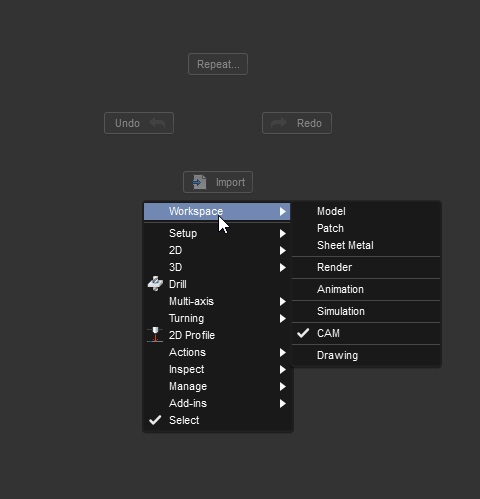Viewport: 480px width, 499px height.
Task: Click the Redo arrow icon
Action: 279,123
